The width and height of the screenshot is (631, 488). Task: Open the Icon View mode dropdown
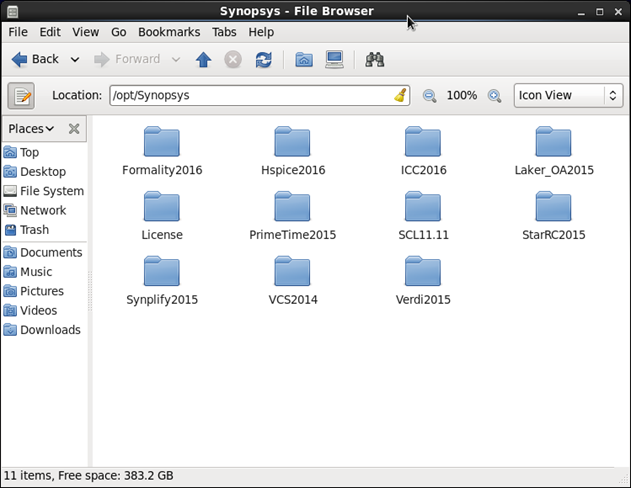pyautogui.click(x=568, y=95)
